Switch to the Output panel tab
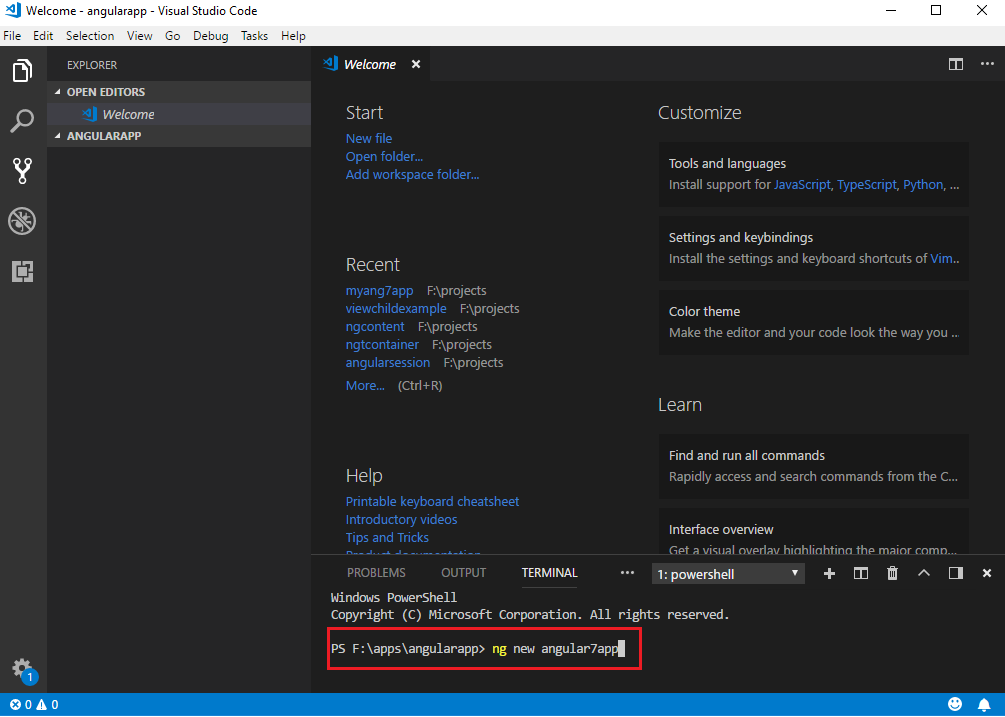This screenshot has height=717, width=1005. [463, 573]
